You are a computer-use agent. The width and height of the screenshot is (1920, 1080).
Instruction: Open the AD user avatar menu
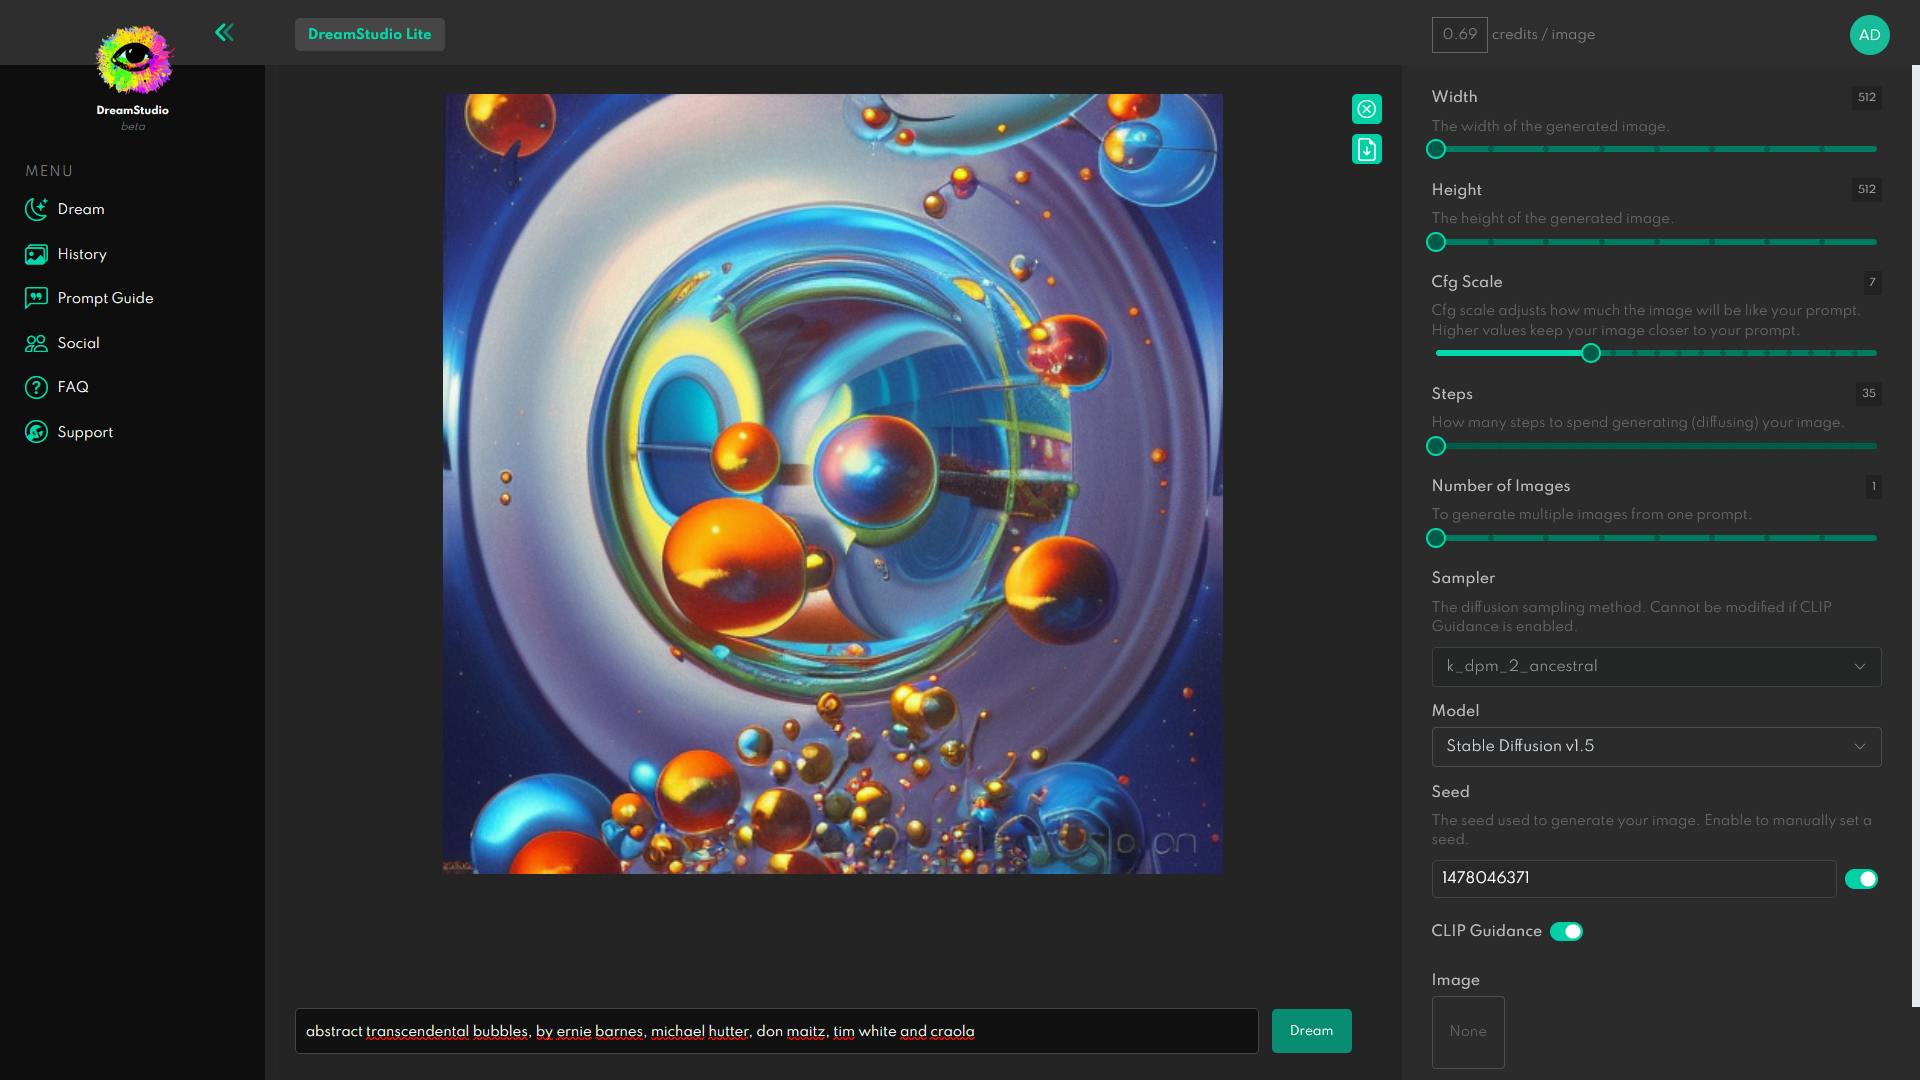tap(1868, 35)
